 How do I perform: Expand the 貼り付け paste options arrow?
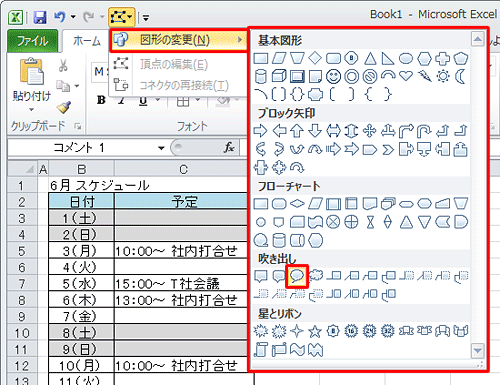[31, 109]
